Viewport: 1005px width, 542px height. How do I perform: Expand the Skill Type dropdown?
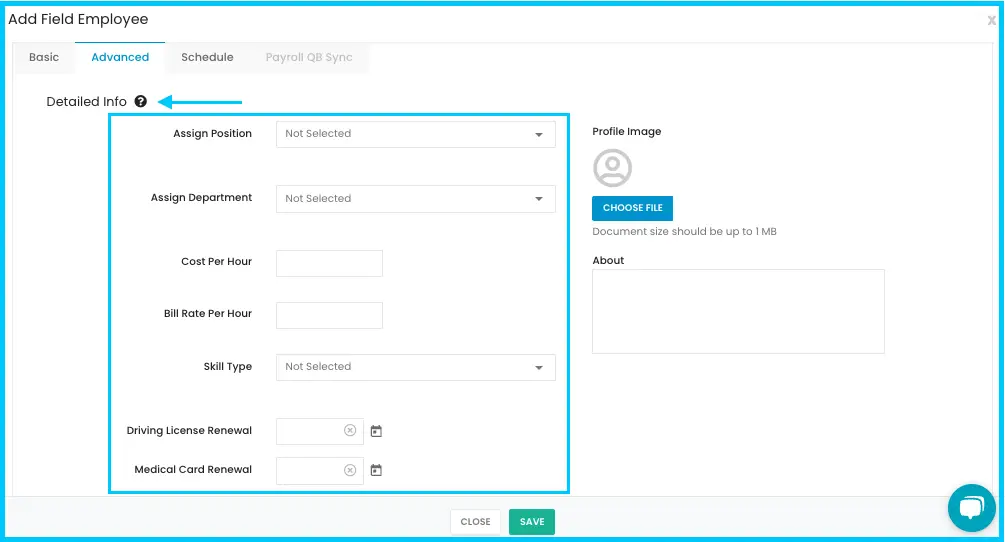pos(416,368)
